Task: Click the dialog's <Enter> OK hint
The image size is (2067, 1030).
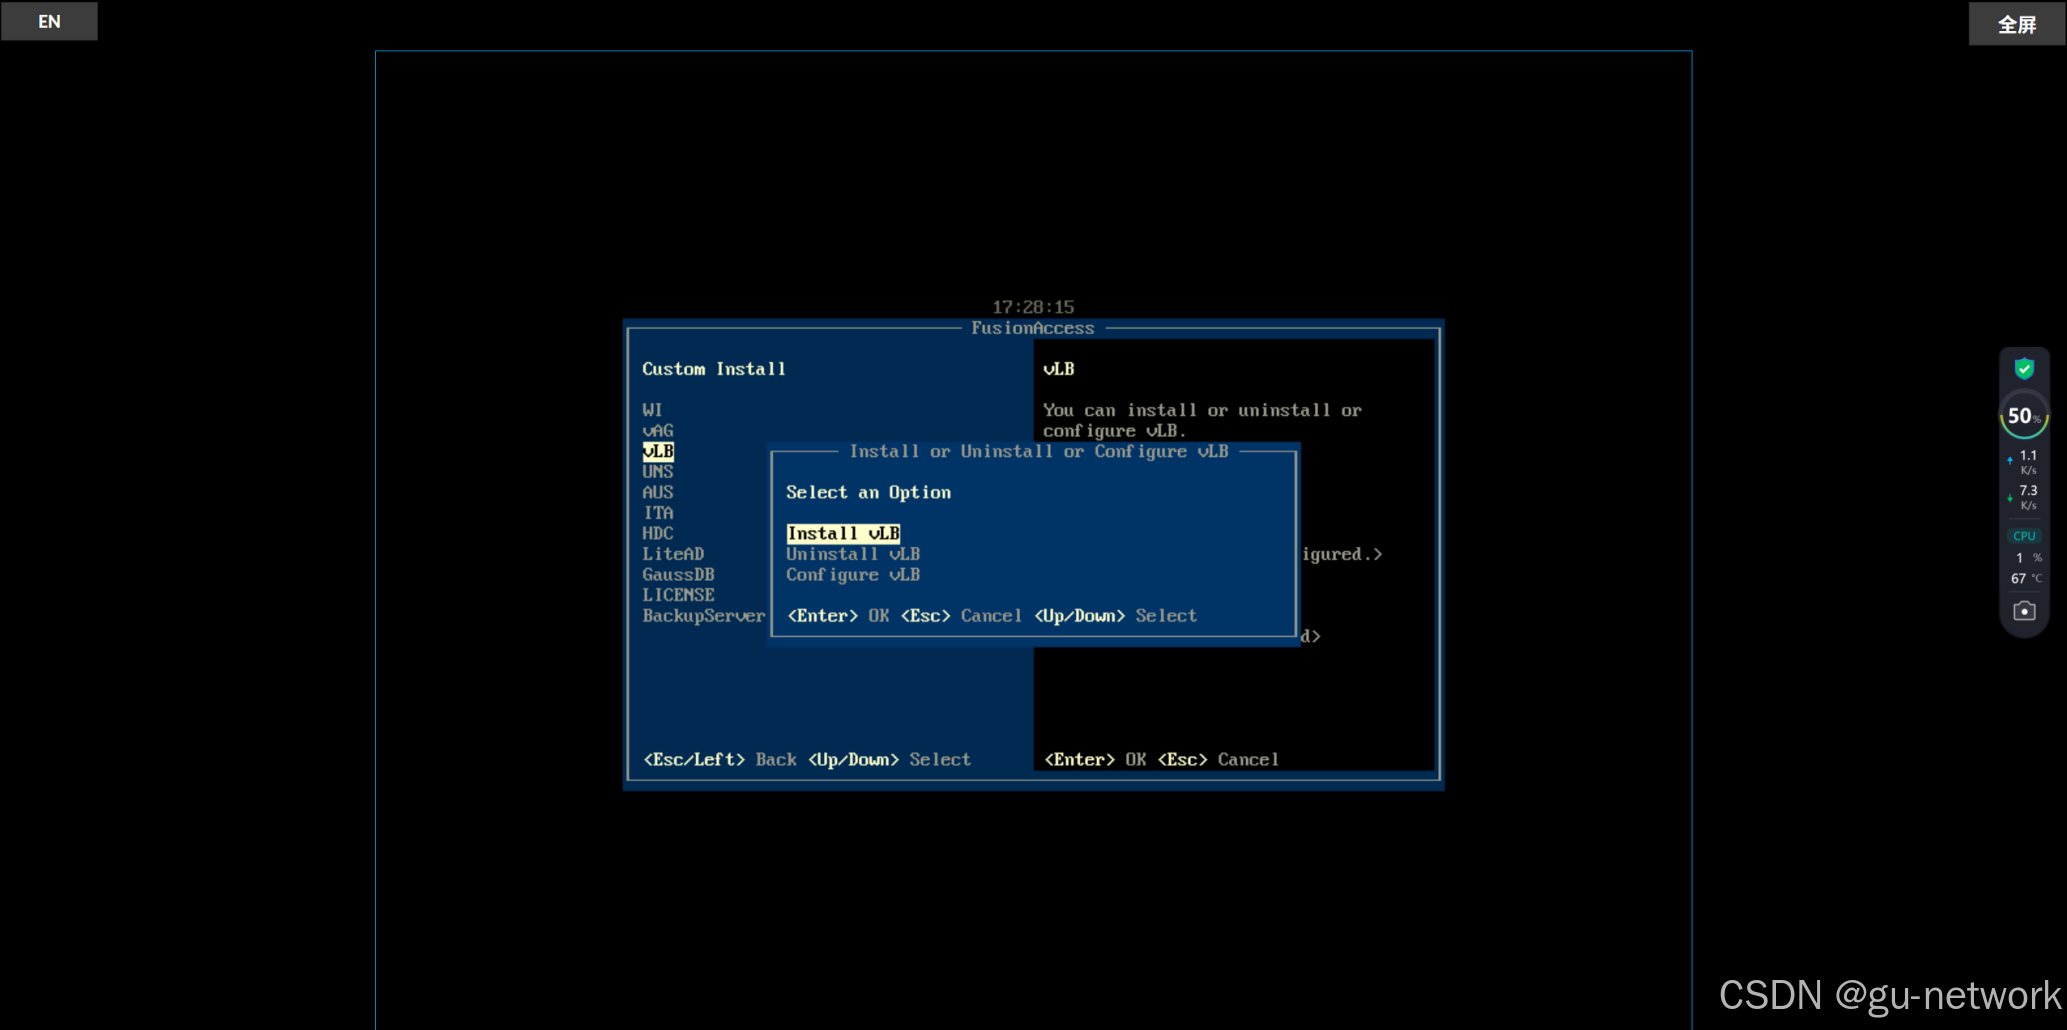Action: [x=838, y=616]
